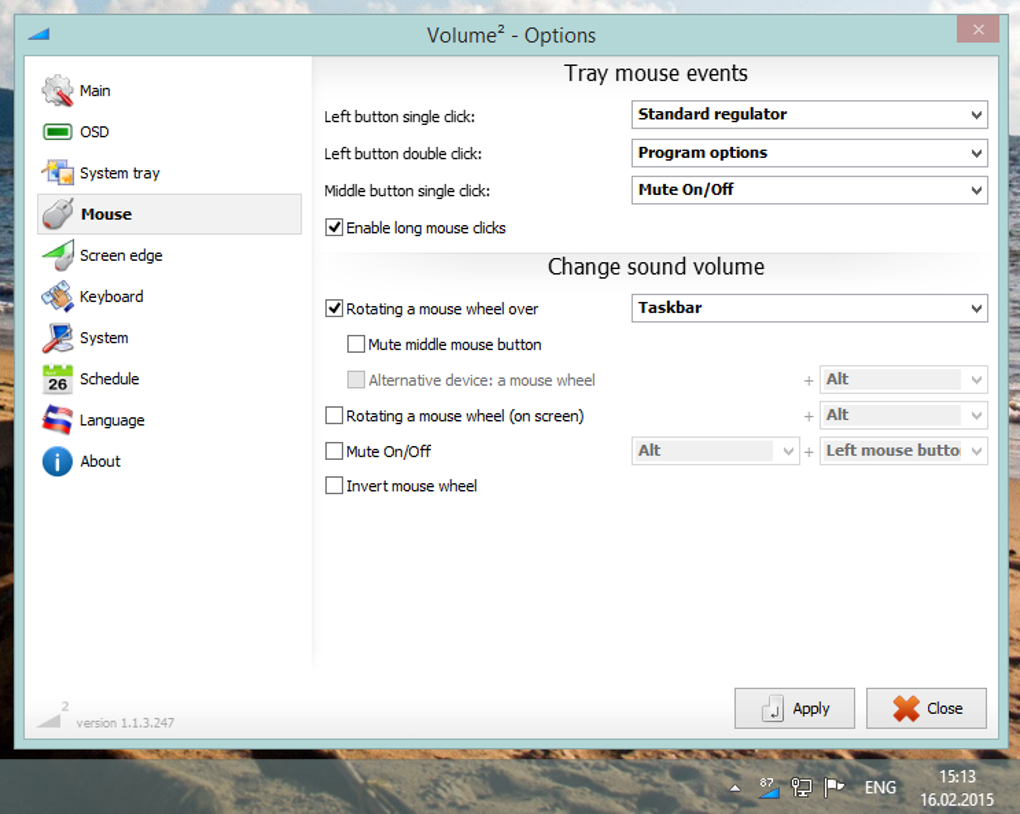Viewport: 1020px width, 814px height.
Task: Click the Screen edge icon
Action: pyautogui.click(x=57, y=255)
